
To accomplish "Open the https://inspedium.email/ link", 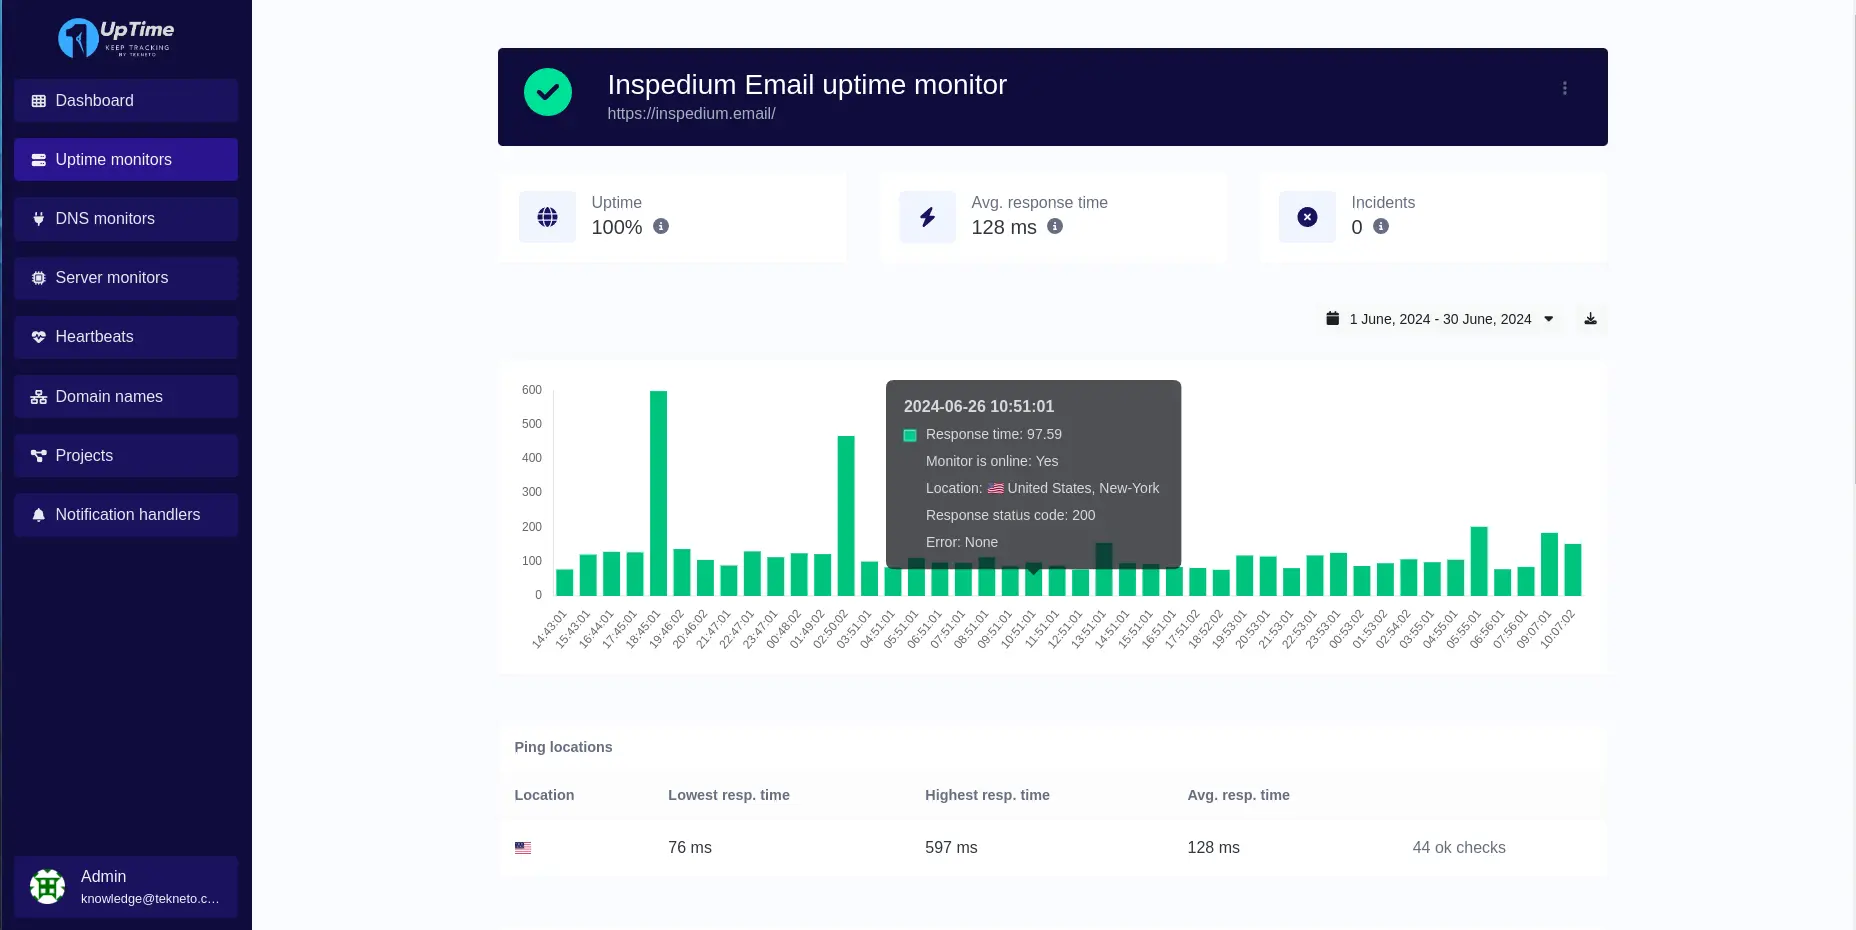I will click(691, 113).
